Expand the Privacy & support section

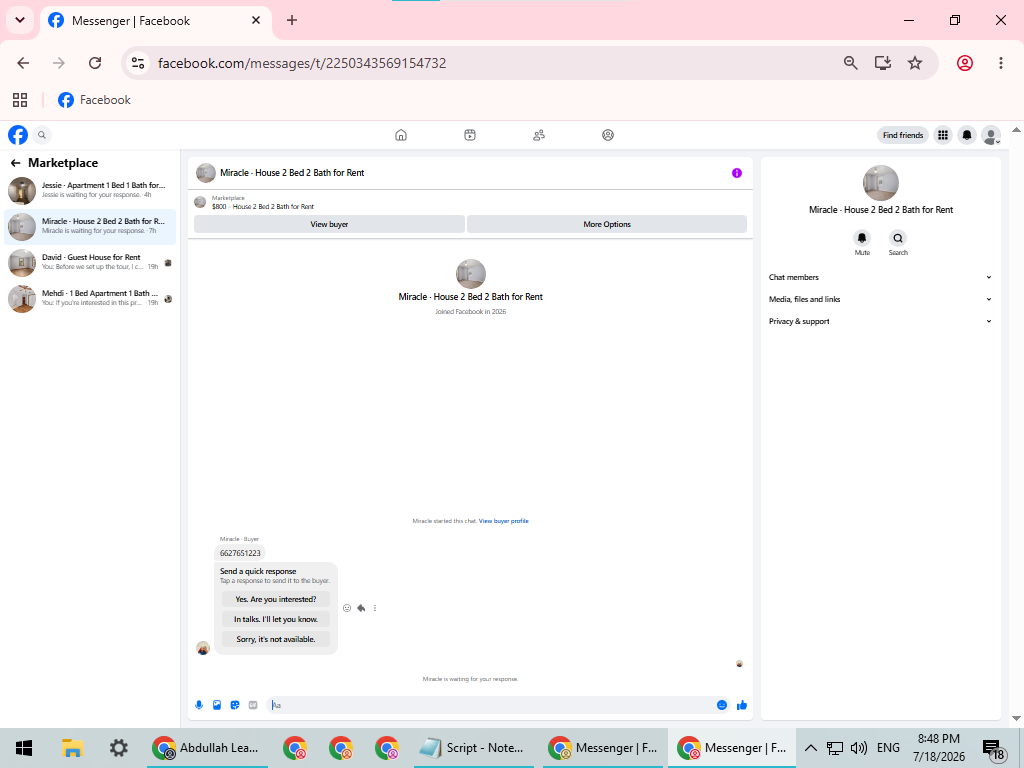(880, 321)
